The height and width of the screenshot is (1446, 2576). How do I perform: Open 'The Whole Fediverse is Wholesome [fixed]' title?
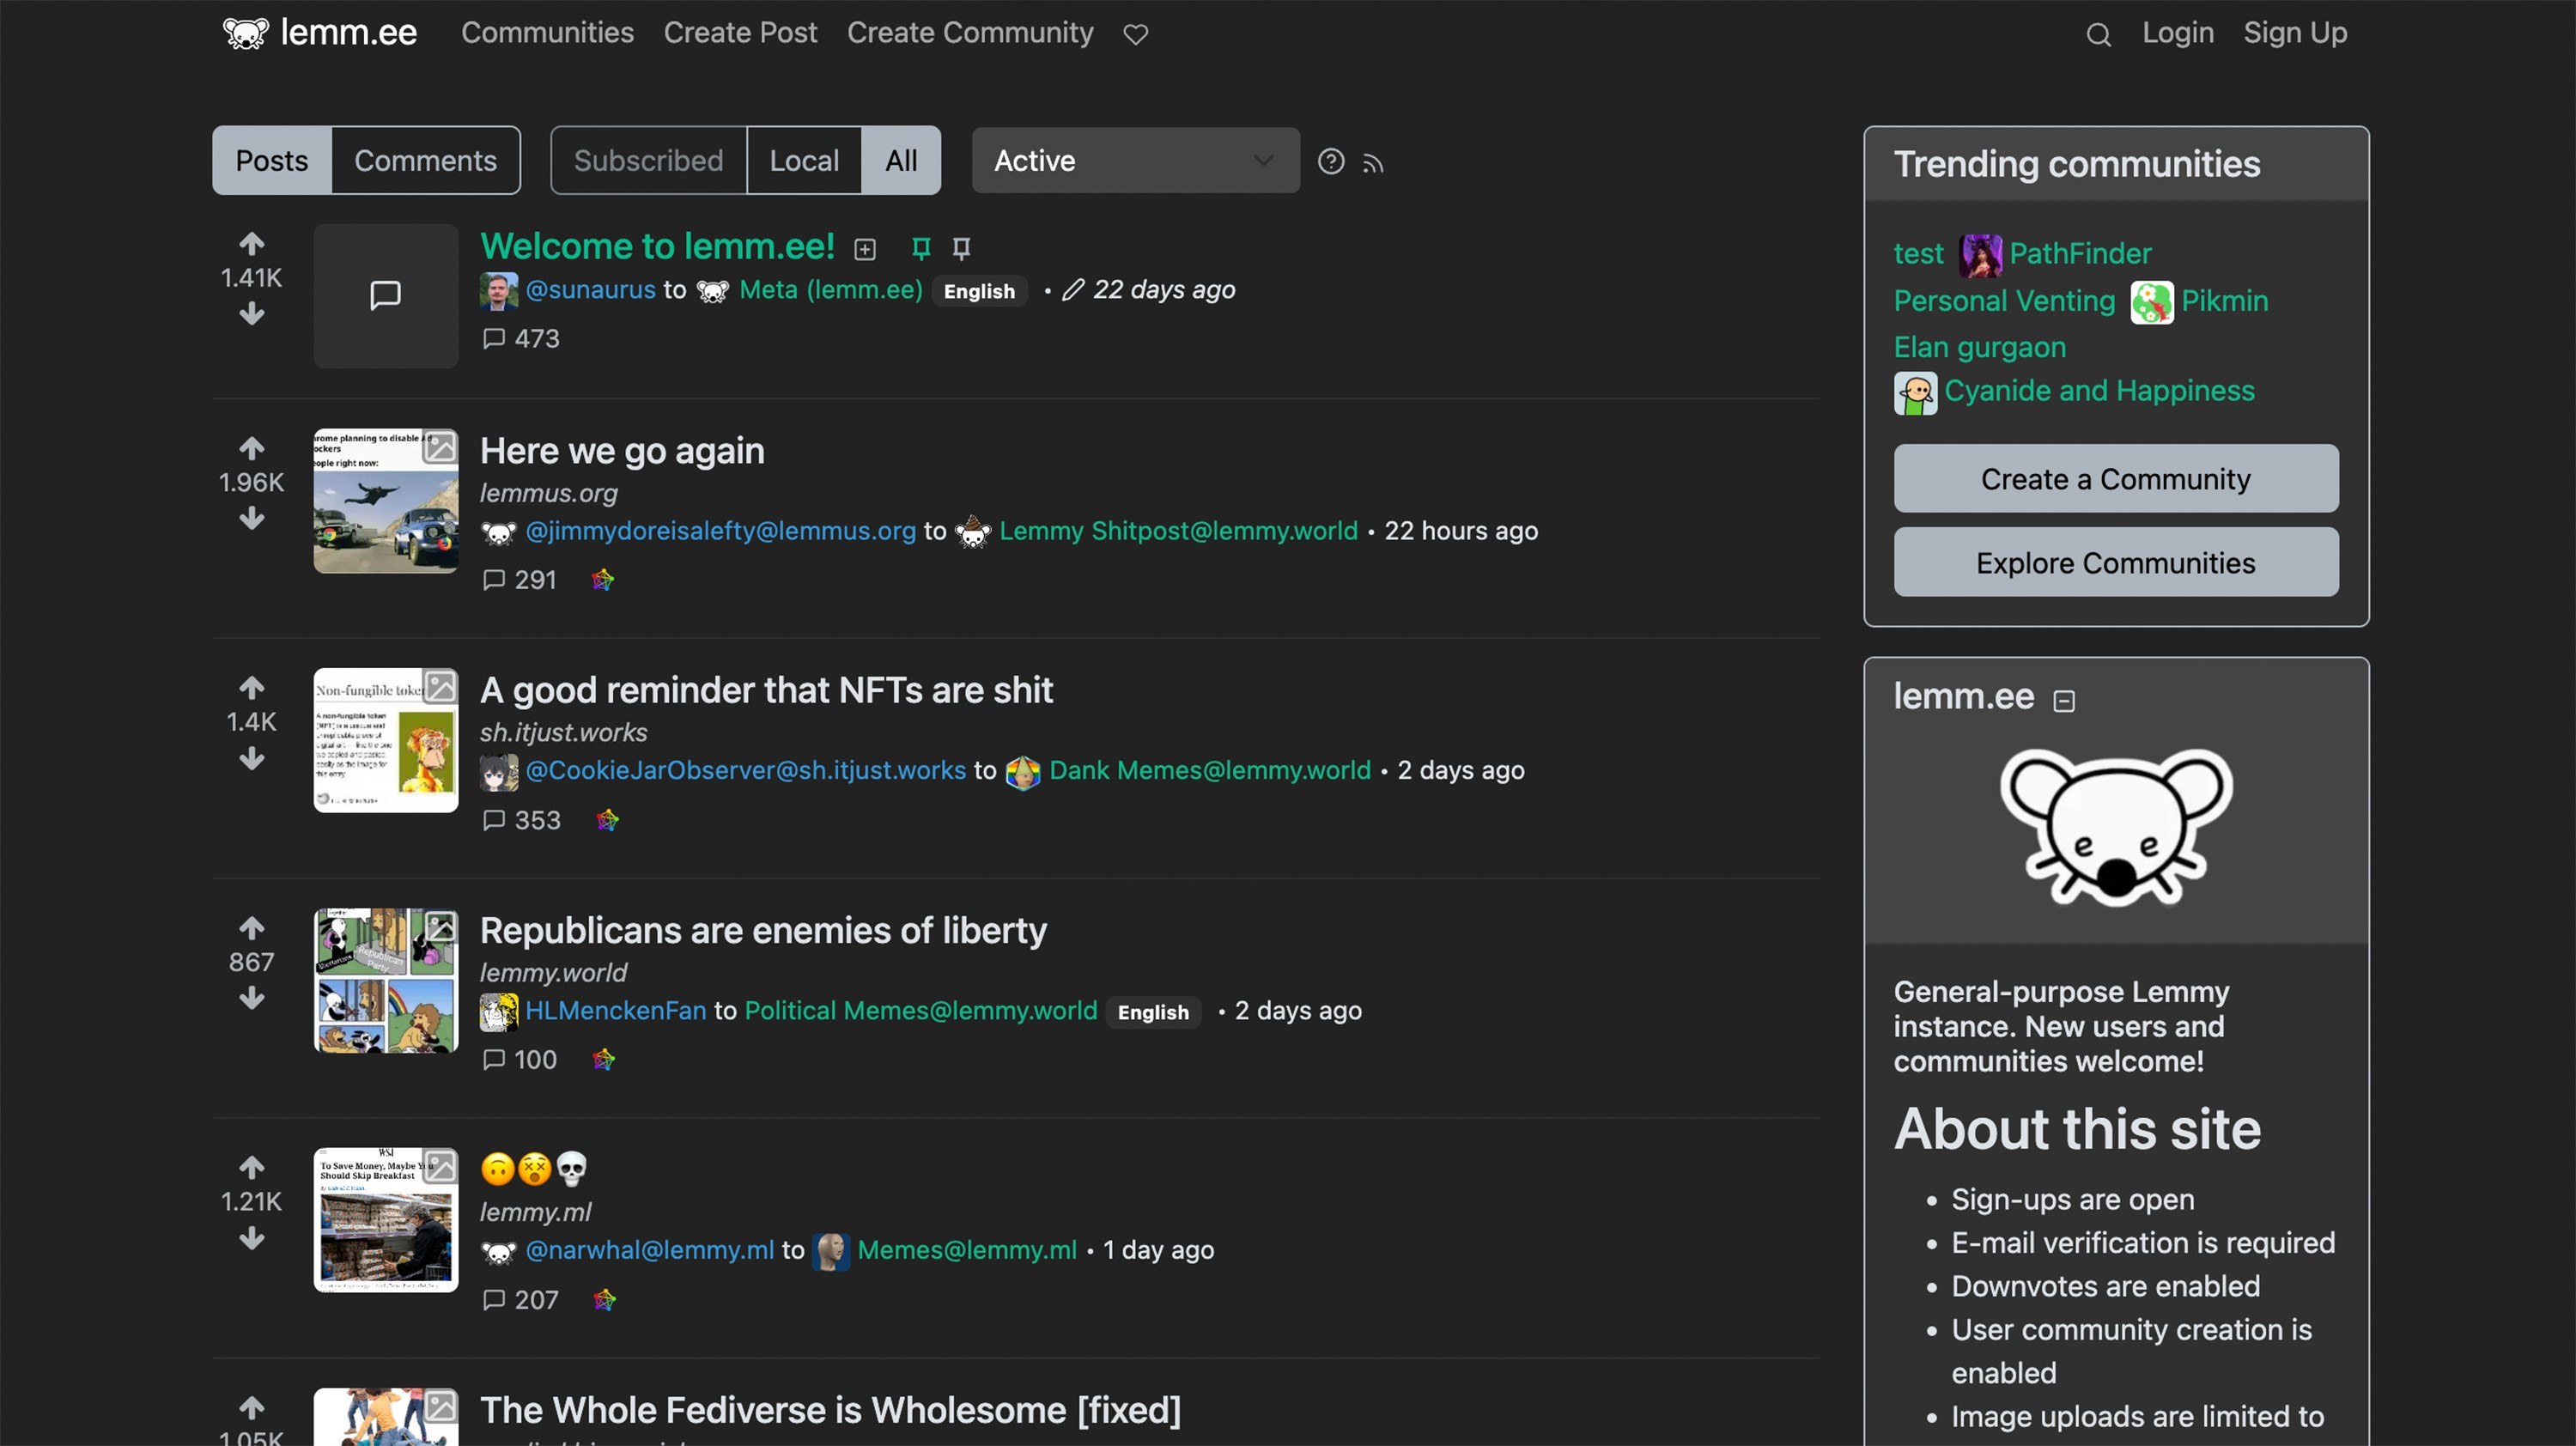(x=830, y=1410)
